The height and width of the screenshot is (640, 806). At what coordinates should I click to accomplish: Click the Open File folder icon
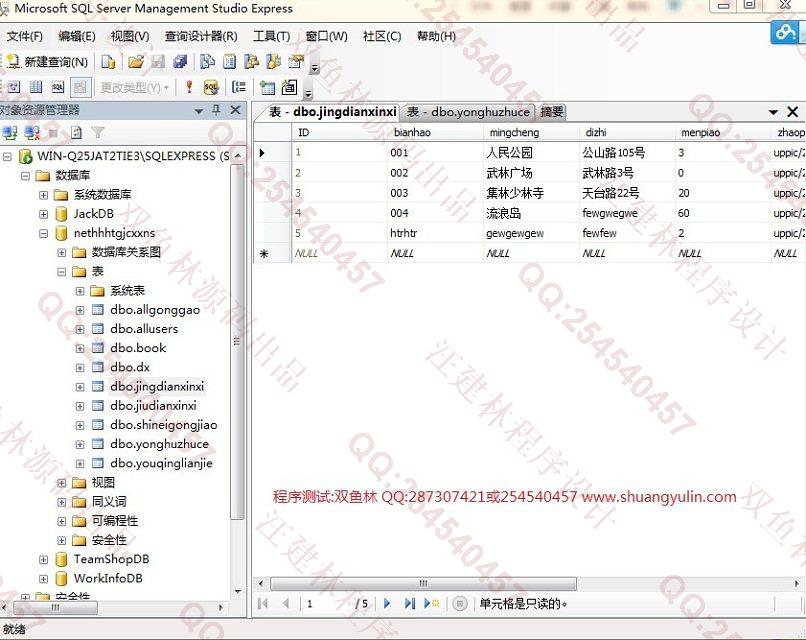(x=136, y=62)
